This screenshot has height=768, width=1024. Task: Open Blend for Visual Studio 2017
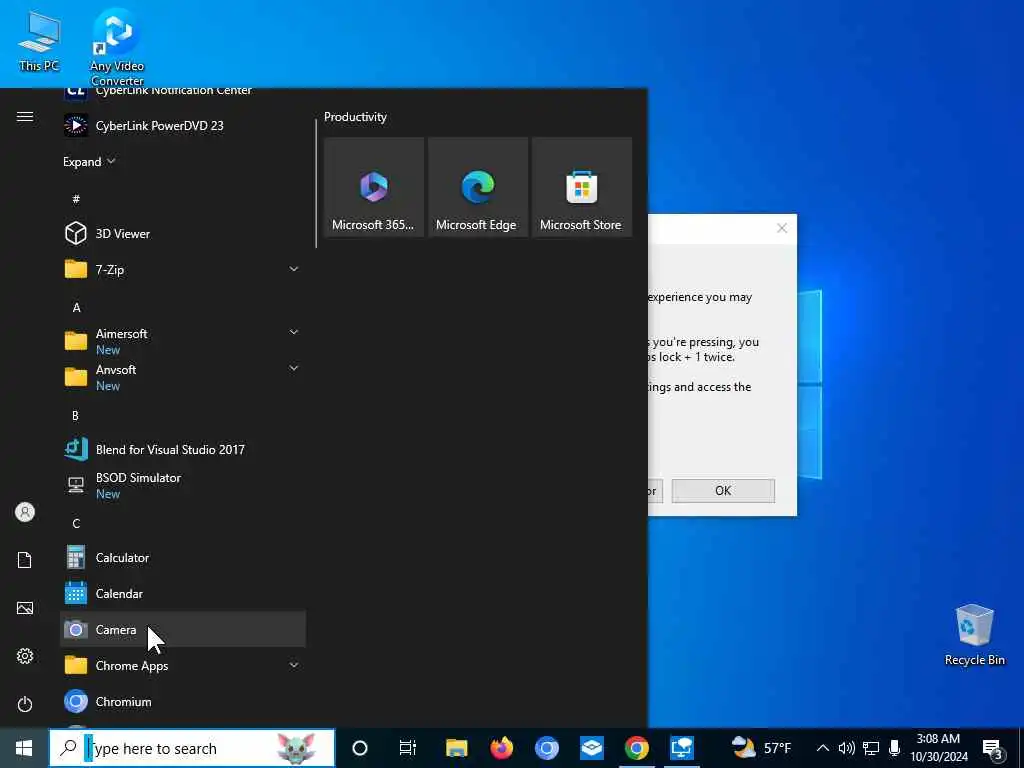(182, 449)
